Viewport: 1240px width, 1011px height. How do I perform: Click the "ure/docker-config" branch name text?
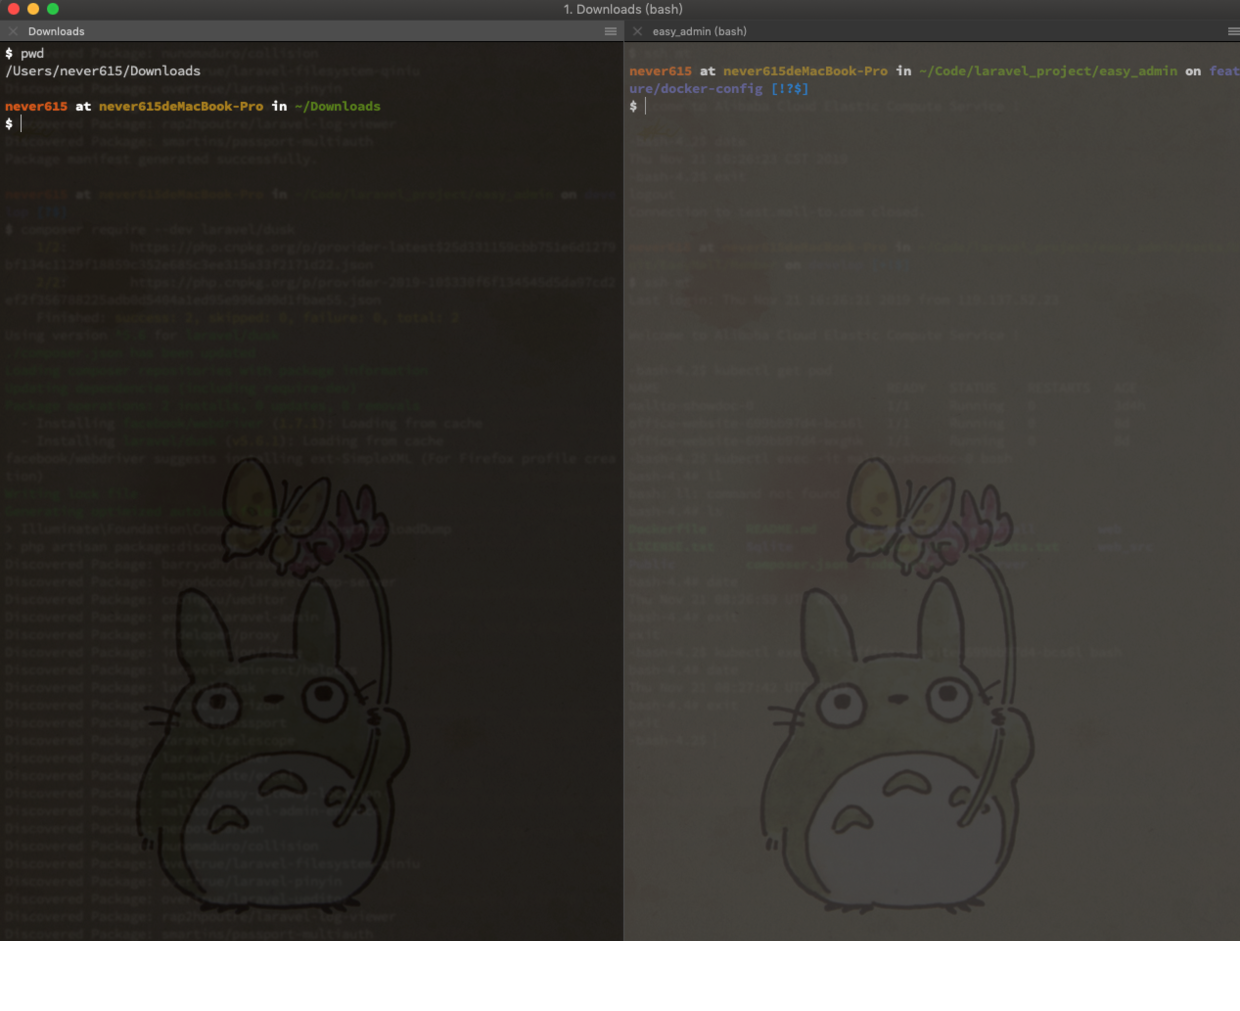click(696, 89)
